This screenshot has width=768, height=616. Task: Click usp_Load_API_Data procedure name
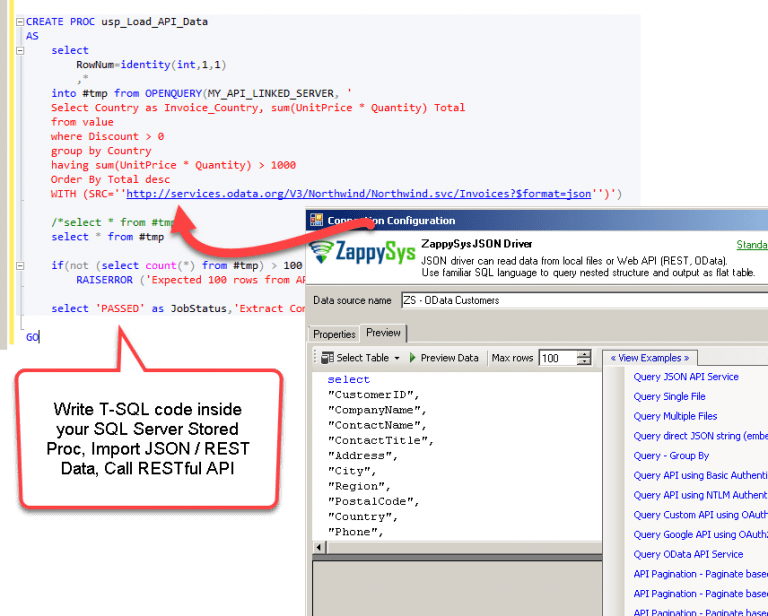(154, 22)
